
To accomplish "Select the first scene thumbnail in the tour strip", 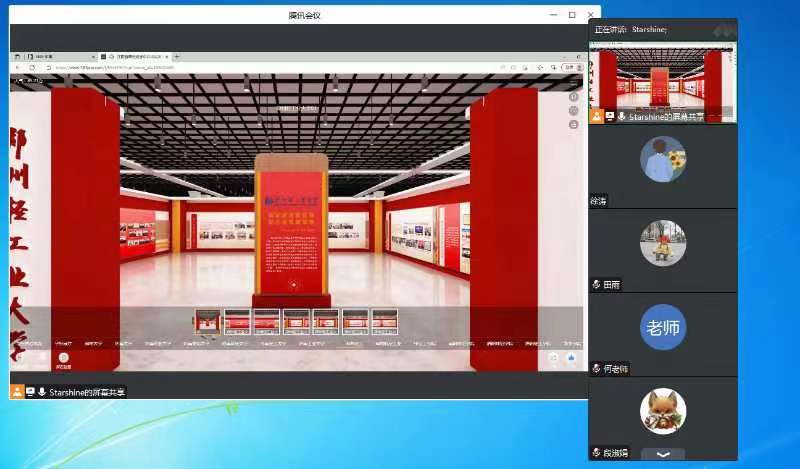I will click(x=208, y=321).
